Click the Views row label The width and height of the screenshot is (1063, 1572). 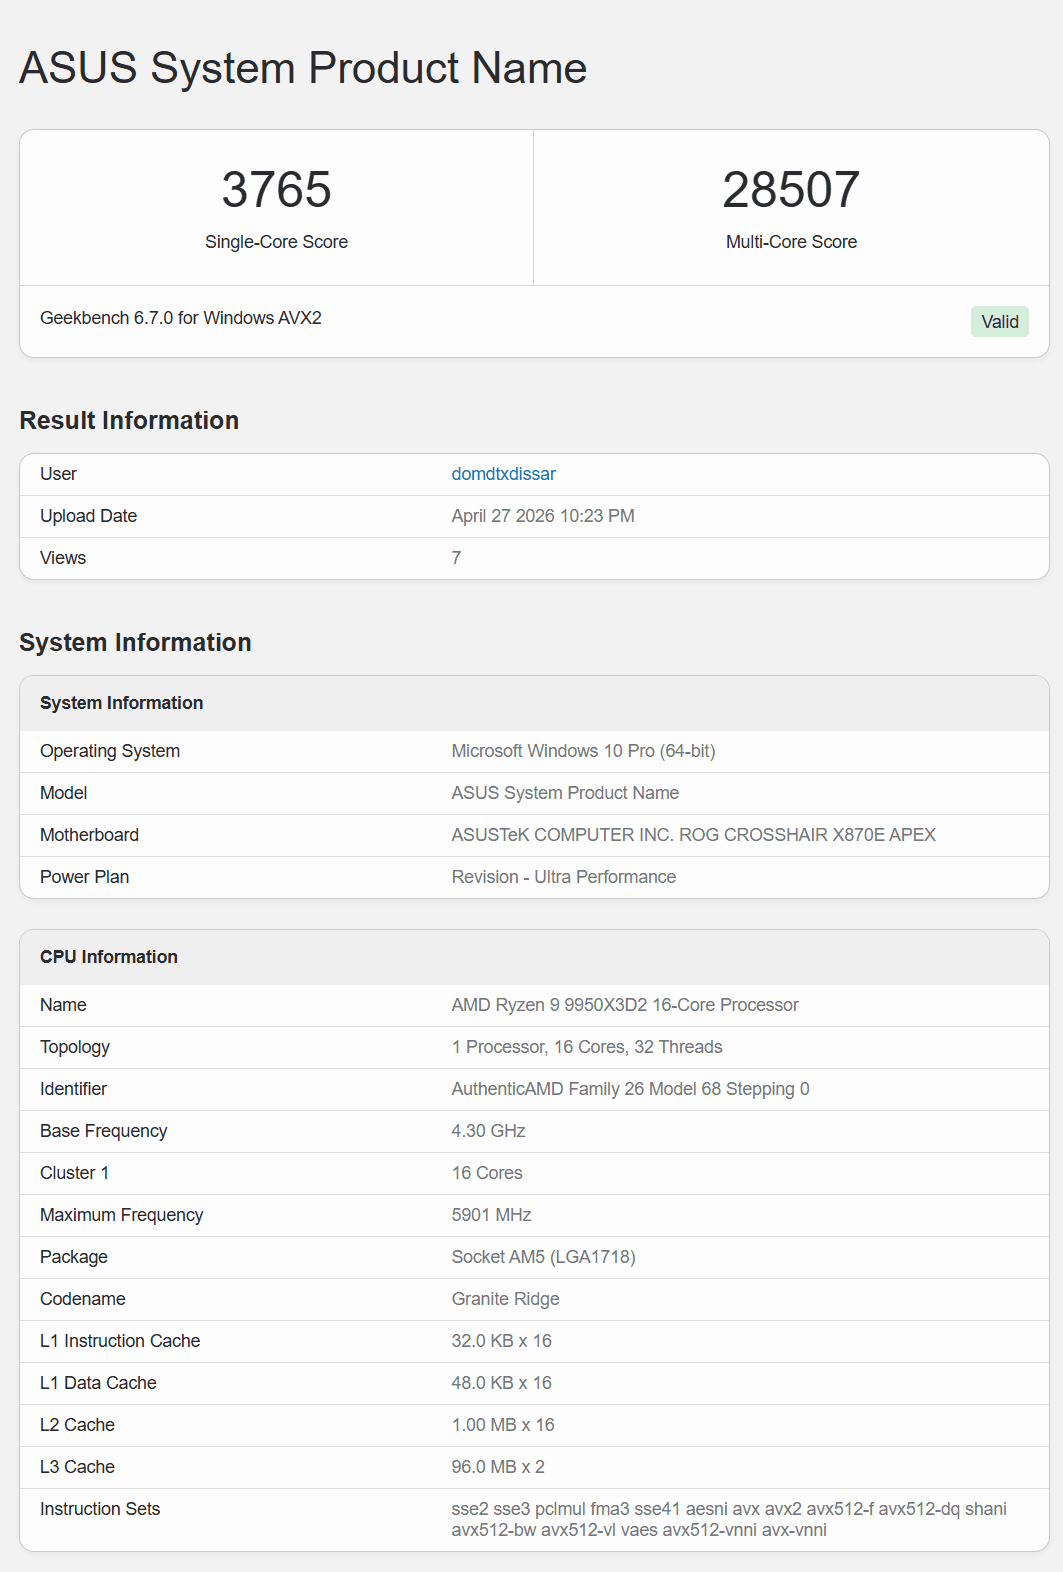pos(63,558)
